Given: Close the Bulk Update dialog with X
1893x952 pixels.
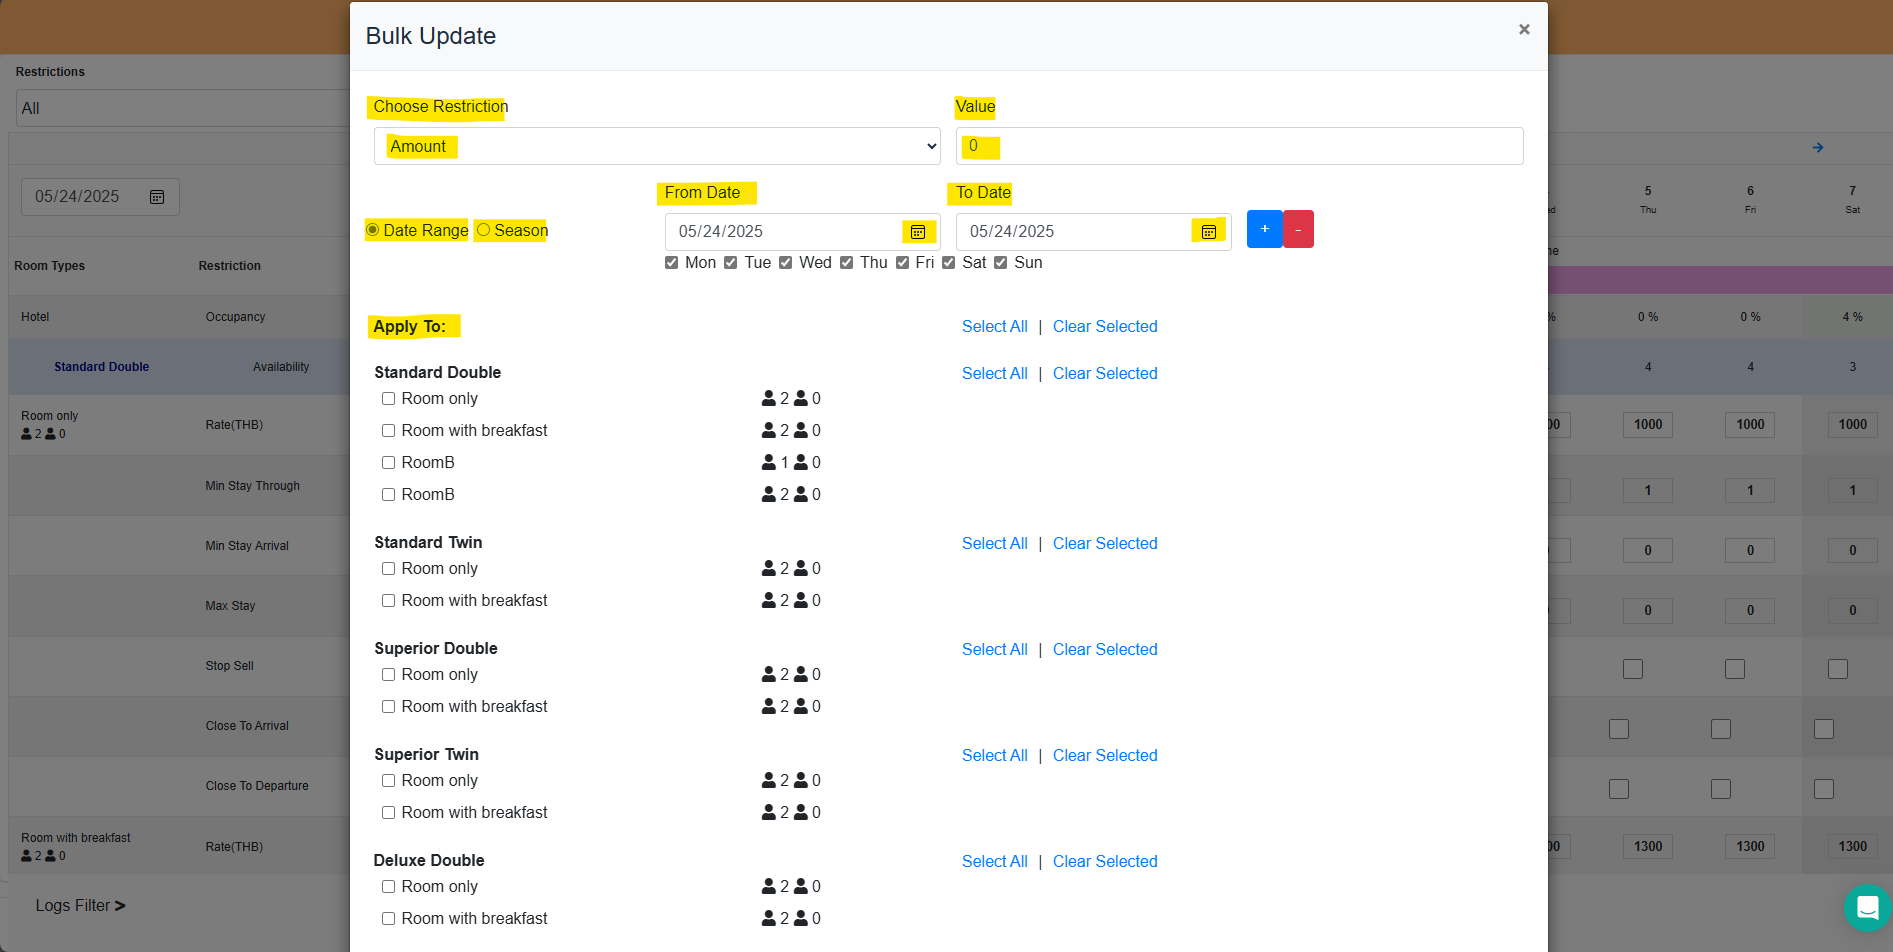Looking at the screenshot, I should pos(1523,30).
